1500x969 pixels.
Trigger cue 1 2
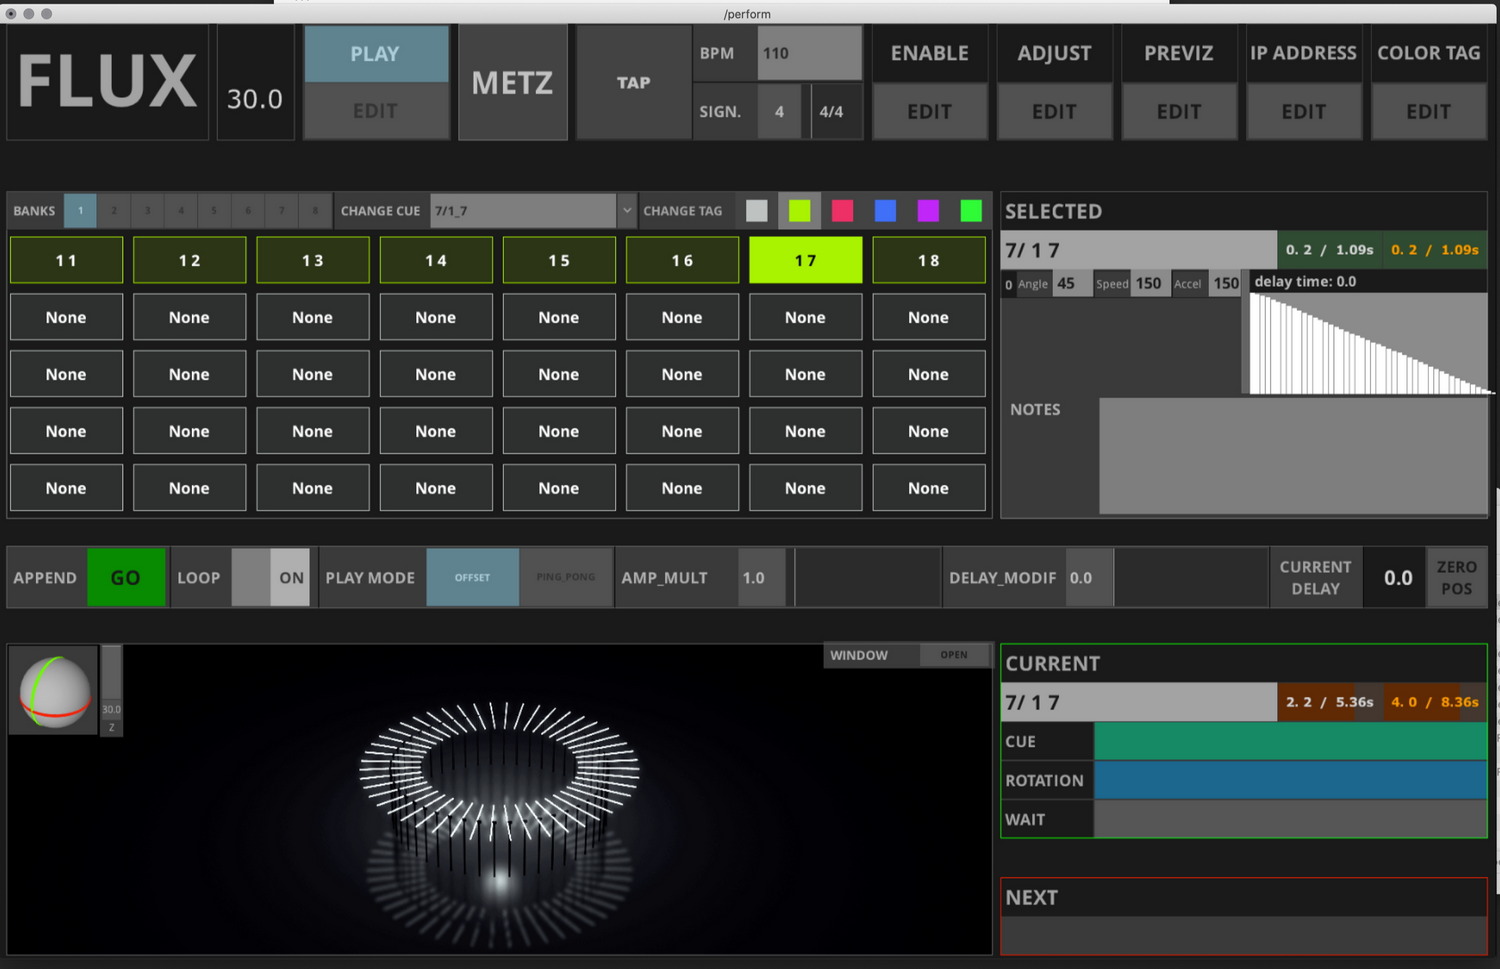point(190,260)
